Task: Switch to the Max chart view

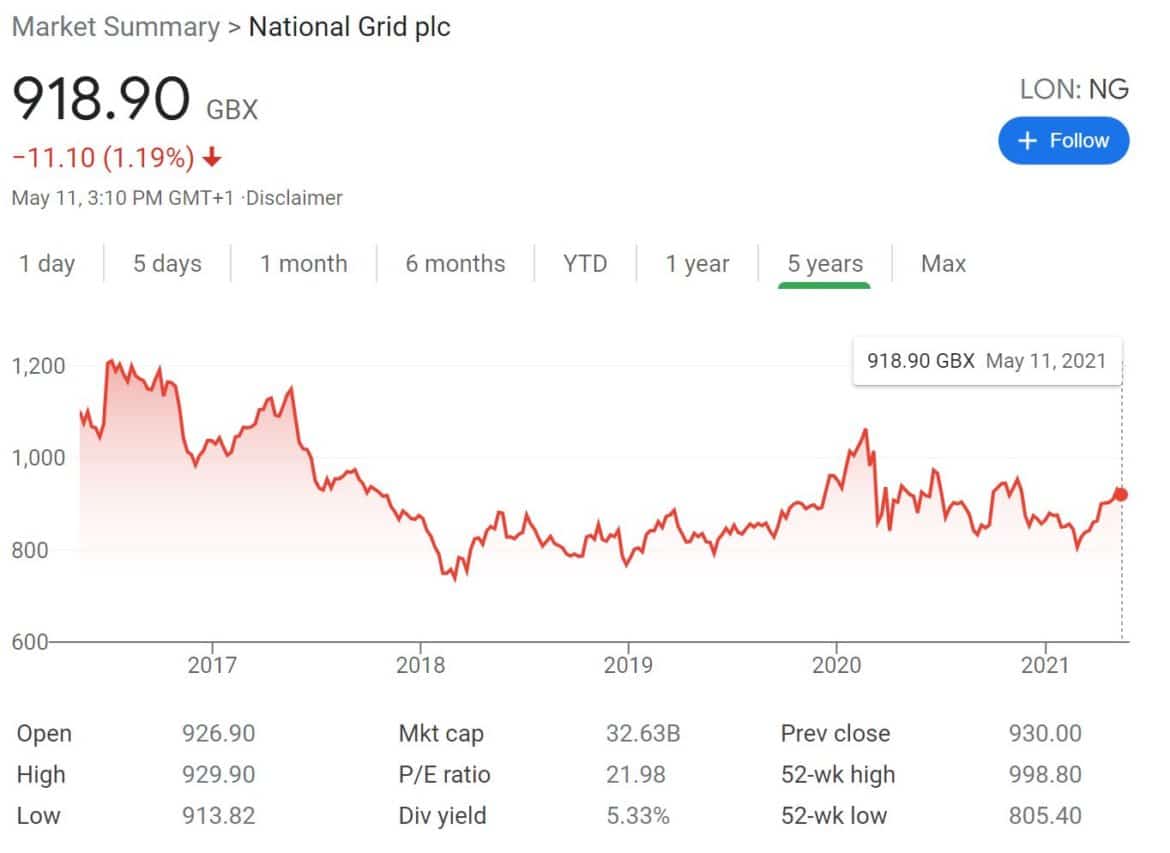Action: [x=940, y=263]
